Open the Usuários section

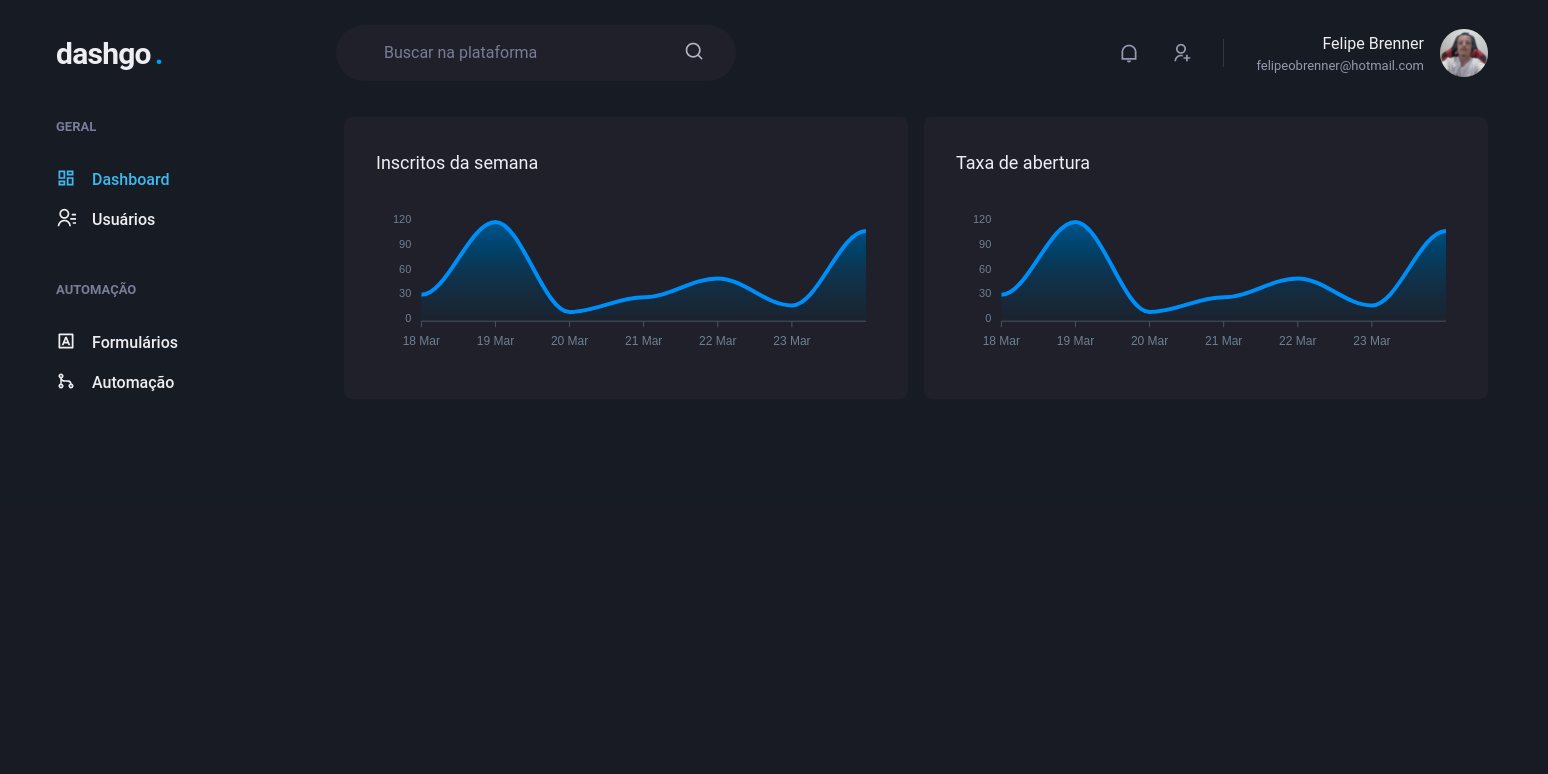(123, 219)
